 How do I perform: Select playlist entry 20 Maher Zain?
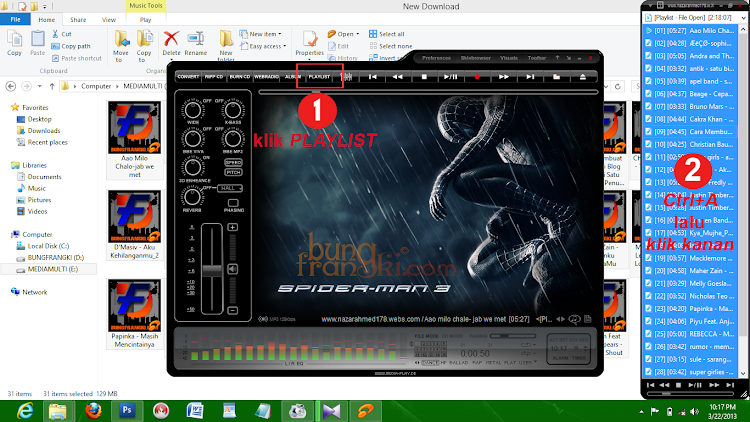click(691, 271)
